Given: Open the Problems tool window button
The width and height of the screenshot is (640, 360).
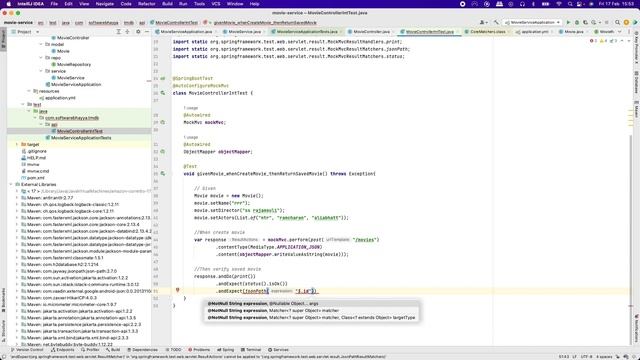Looking at the screenshot, I should 199,350.
